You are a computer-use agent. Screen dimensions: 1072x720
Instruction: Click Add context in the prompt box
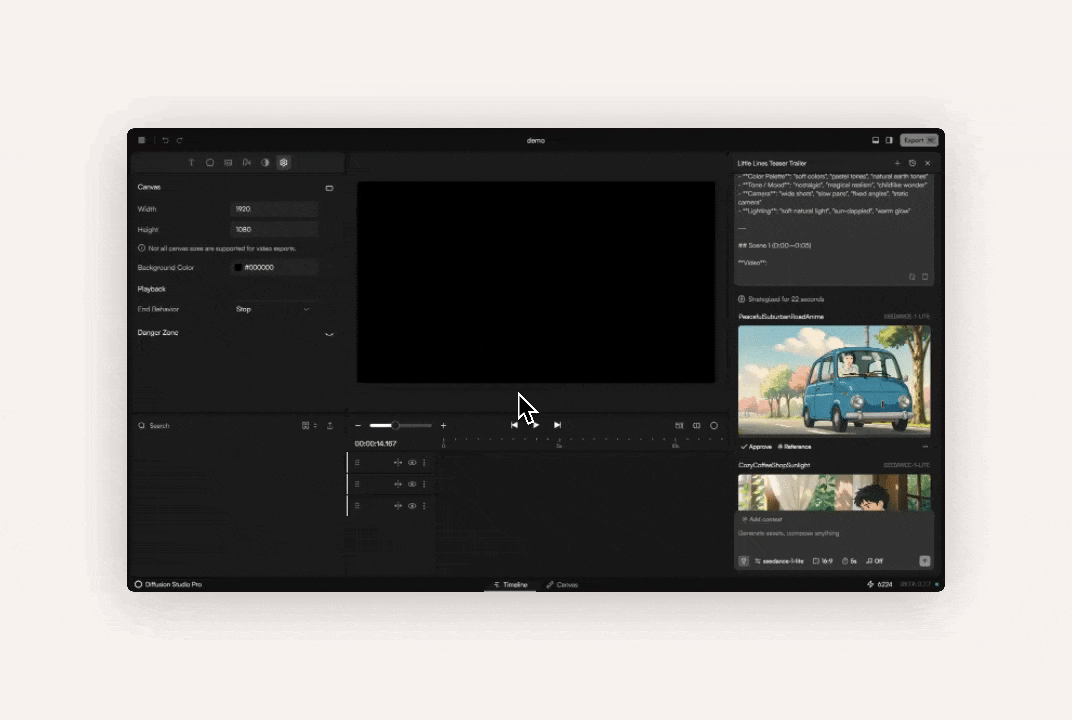click(762, 520)
